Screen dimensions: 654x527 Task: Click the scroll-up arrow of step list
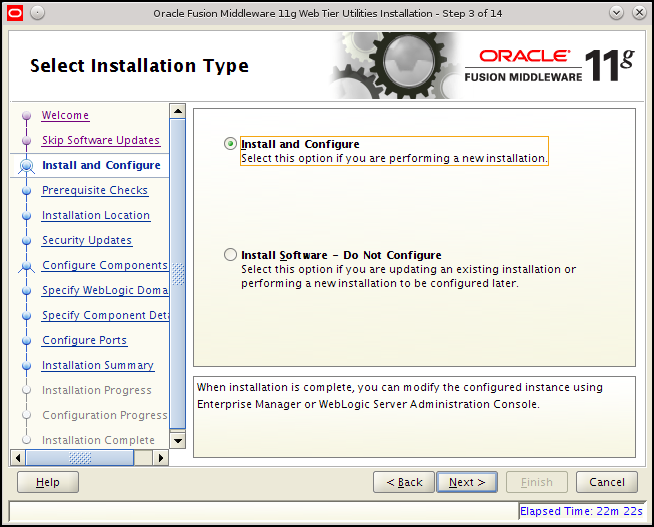click(x=178, y=111)
